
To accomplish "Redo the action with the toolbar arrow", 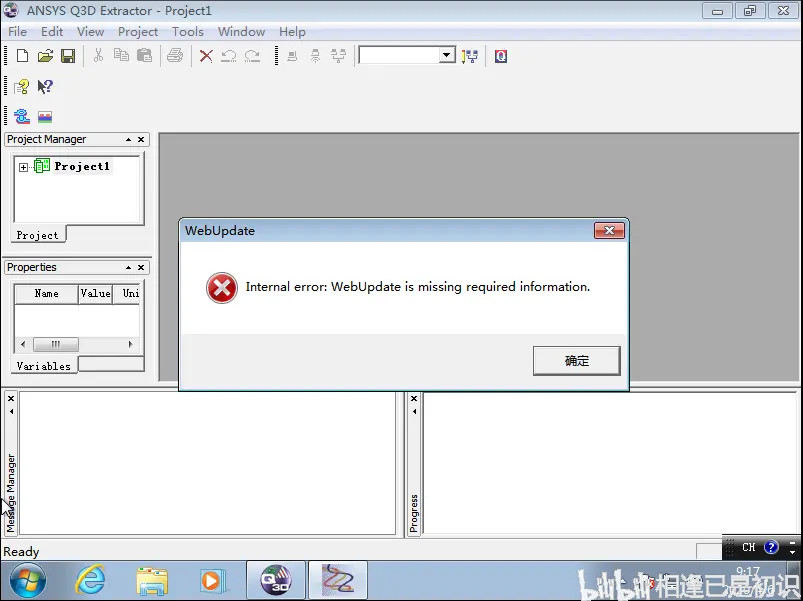I will point(252,55).
